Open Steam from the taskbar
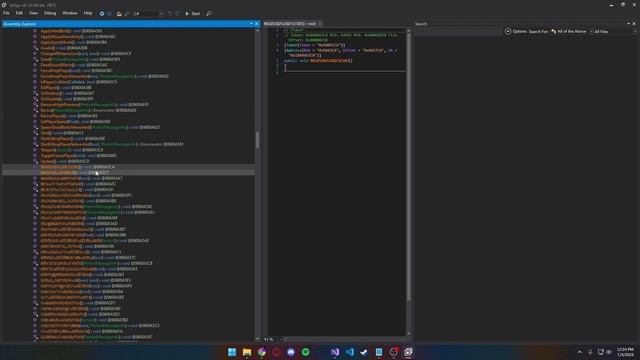The height and width of the screenshot is (360, 640). tap(364, 352)
